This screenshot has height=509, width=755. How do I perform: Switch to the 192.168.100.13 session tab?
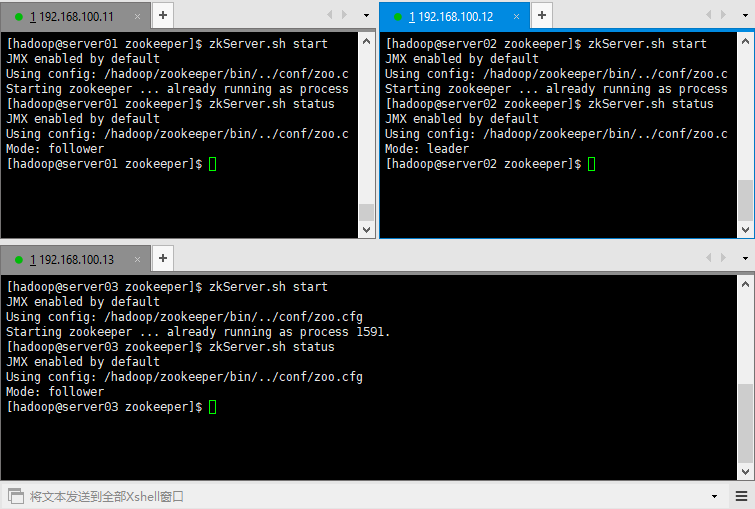pyautogui.click(x=76, y=260)
